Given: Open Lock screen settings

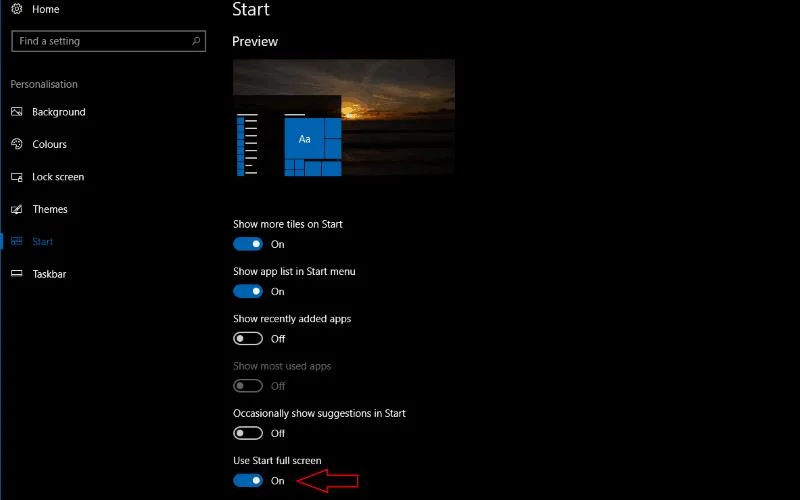Looking at the screenshot, I should click(58, 177).
